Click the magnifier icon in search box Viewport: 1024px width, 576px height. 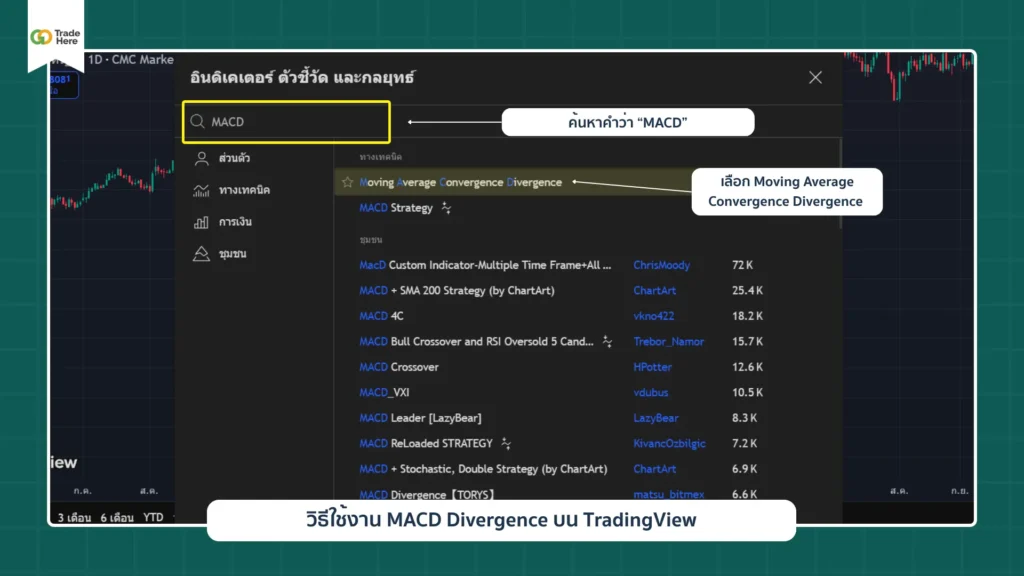197,121
